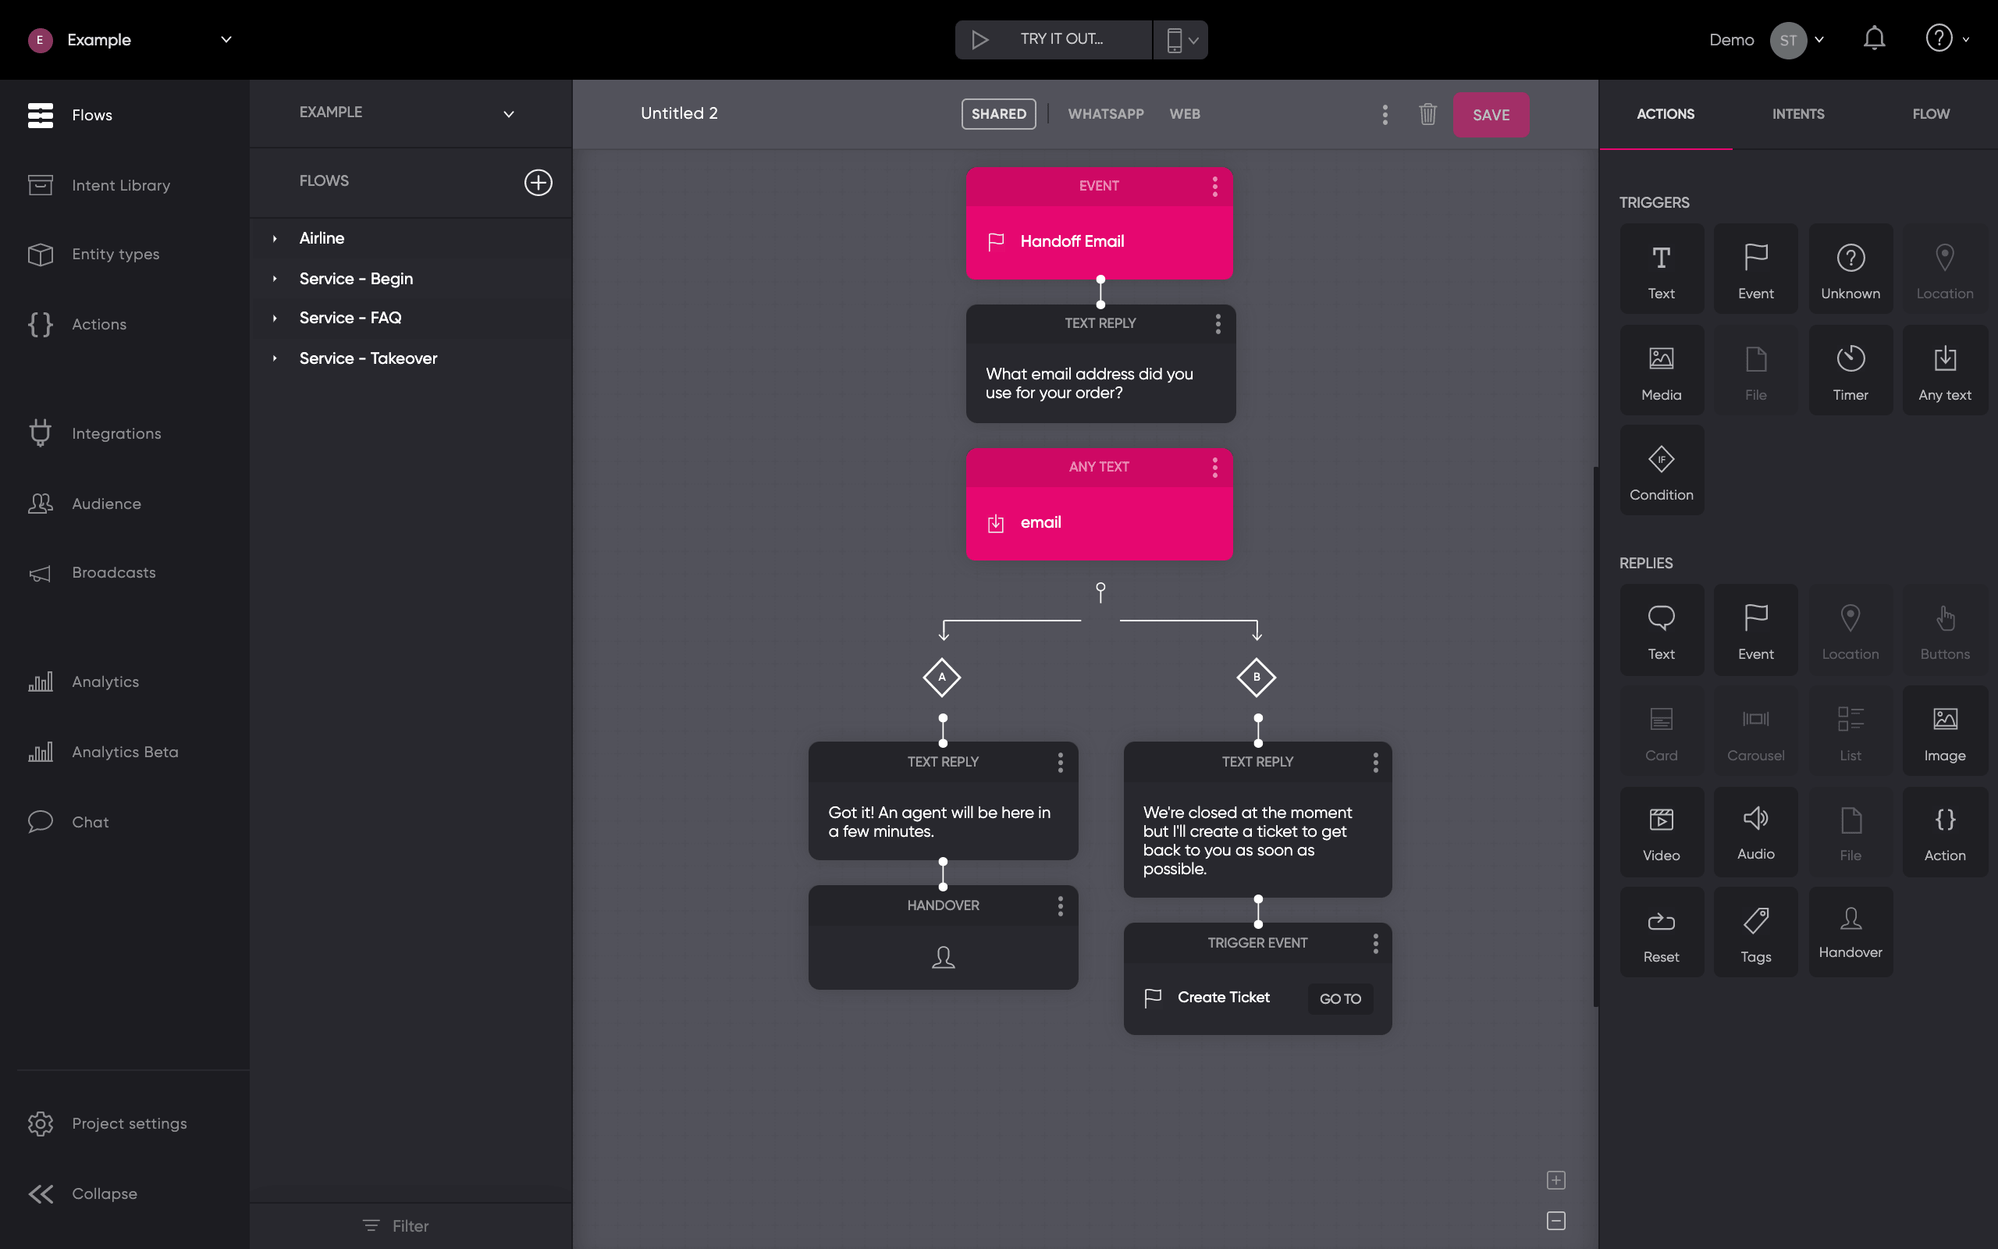Open the Example project dropdown

tap(226, 40)
